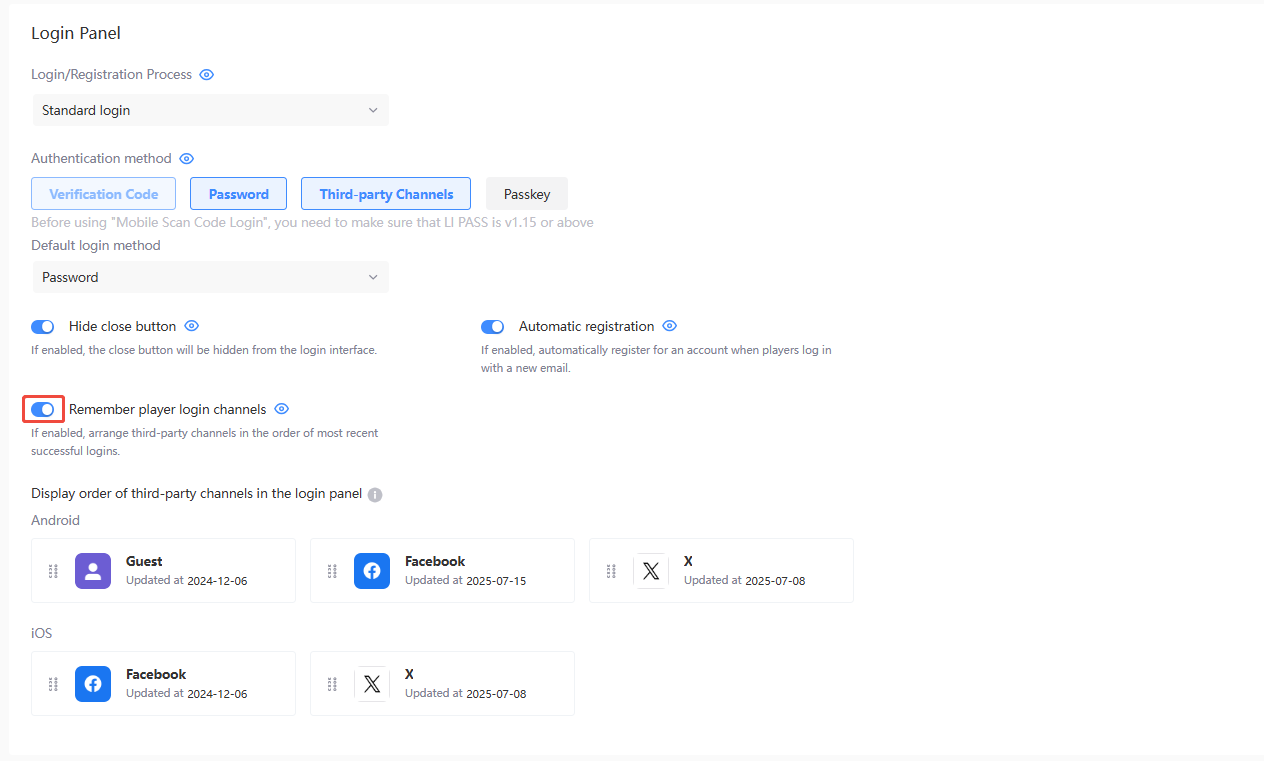
Task: Turn off Automatic registration
Action: [x=492, y=326]
